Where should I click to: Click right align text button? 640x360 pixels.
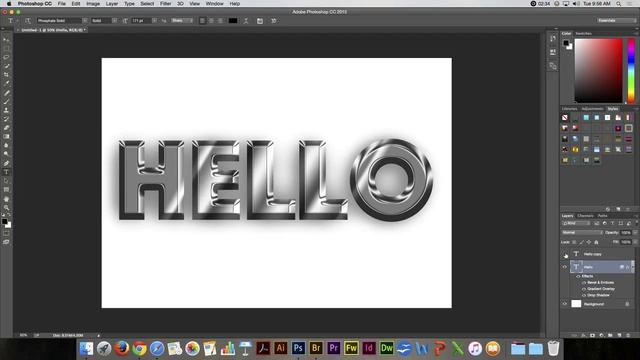pos(220,21)
